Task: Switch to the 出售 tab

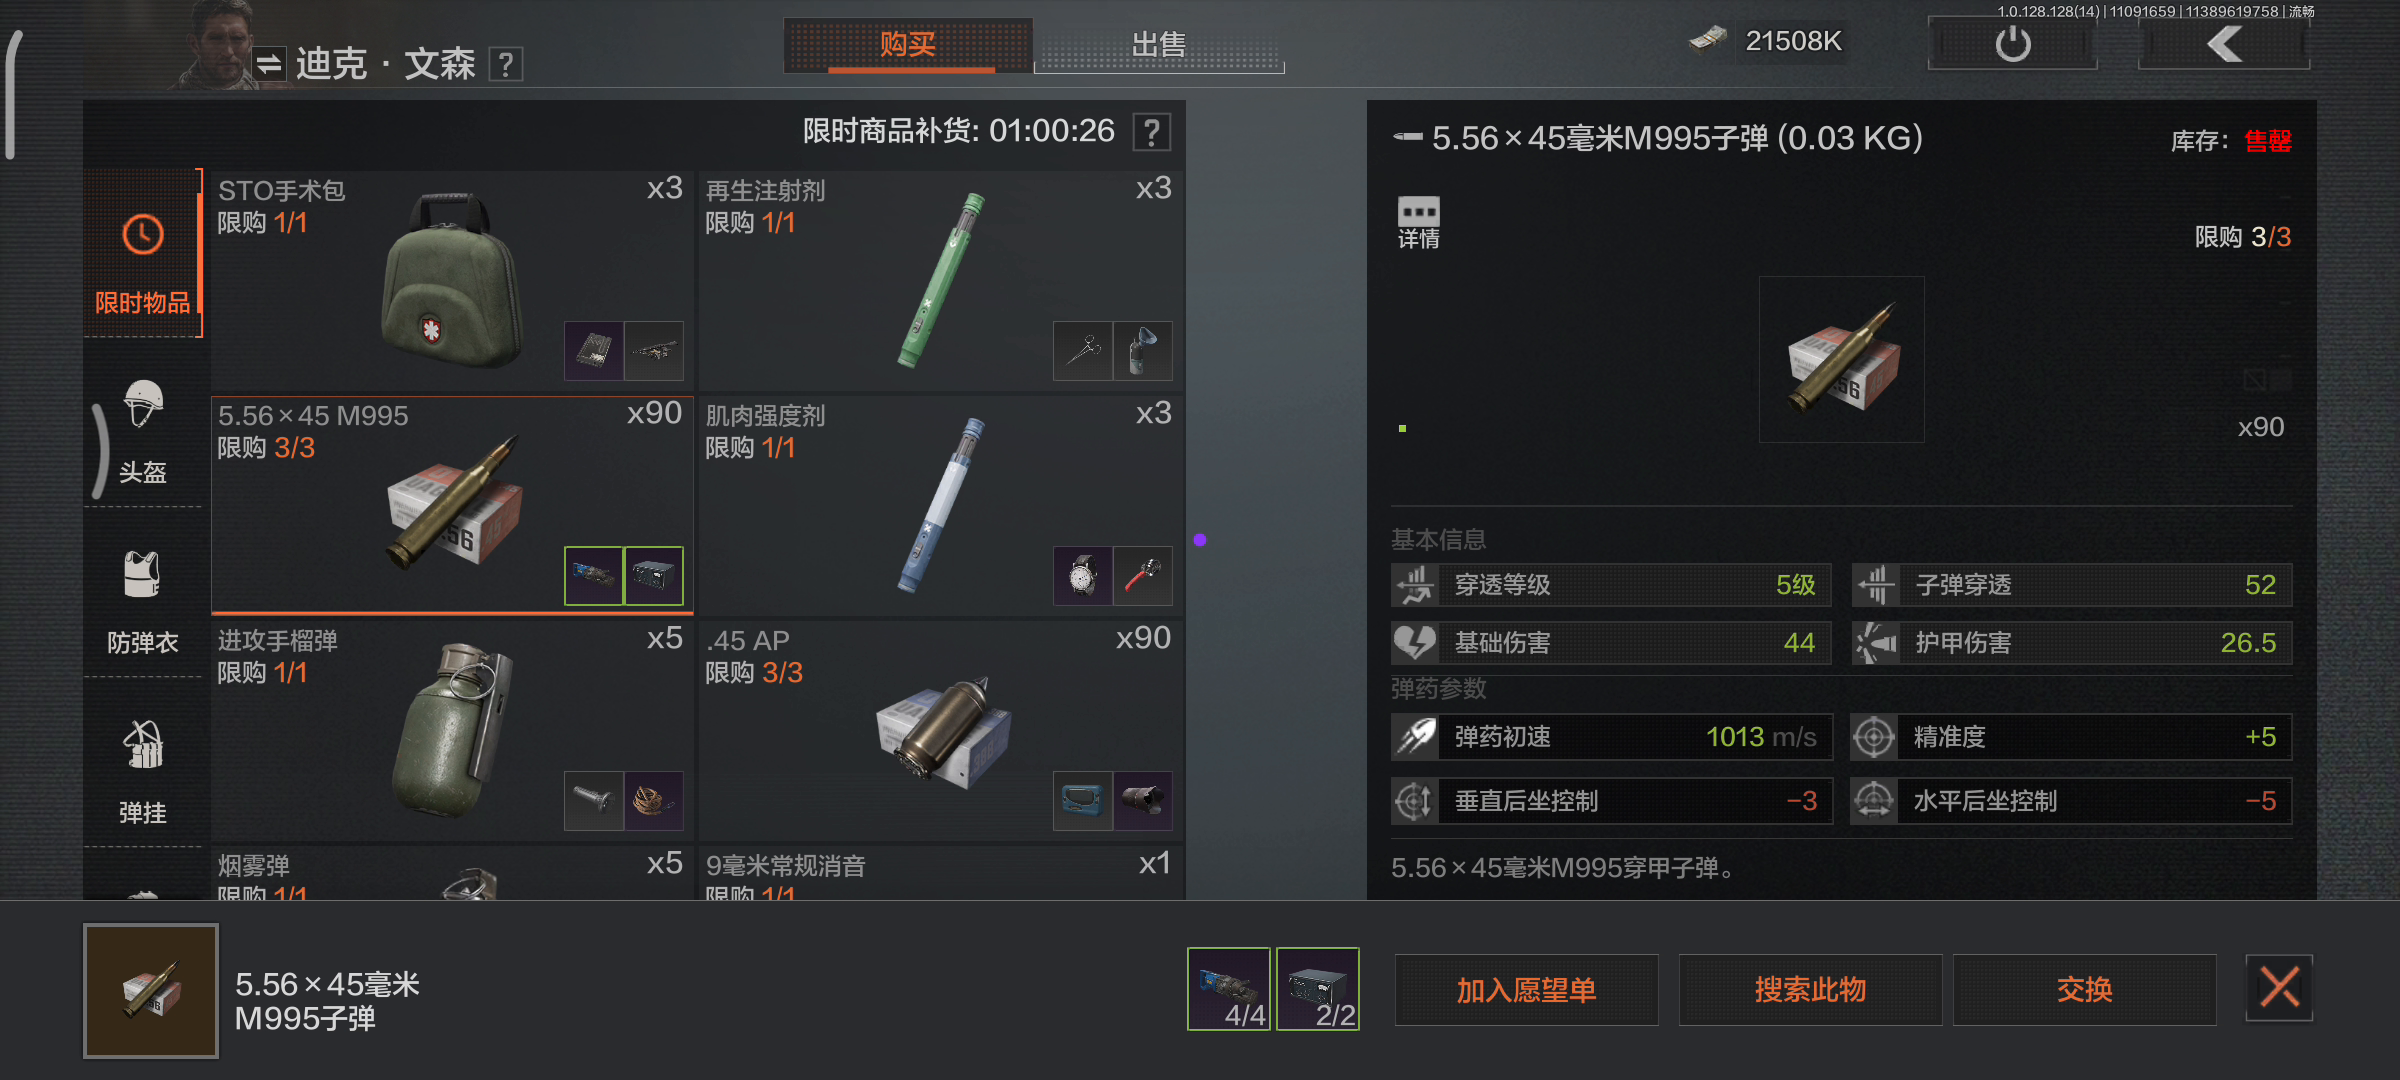Action: [x=1159, y=45]
